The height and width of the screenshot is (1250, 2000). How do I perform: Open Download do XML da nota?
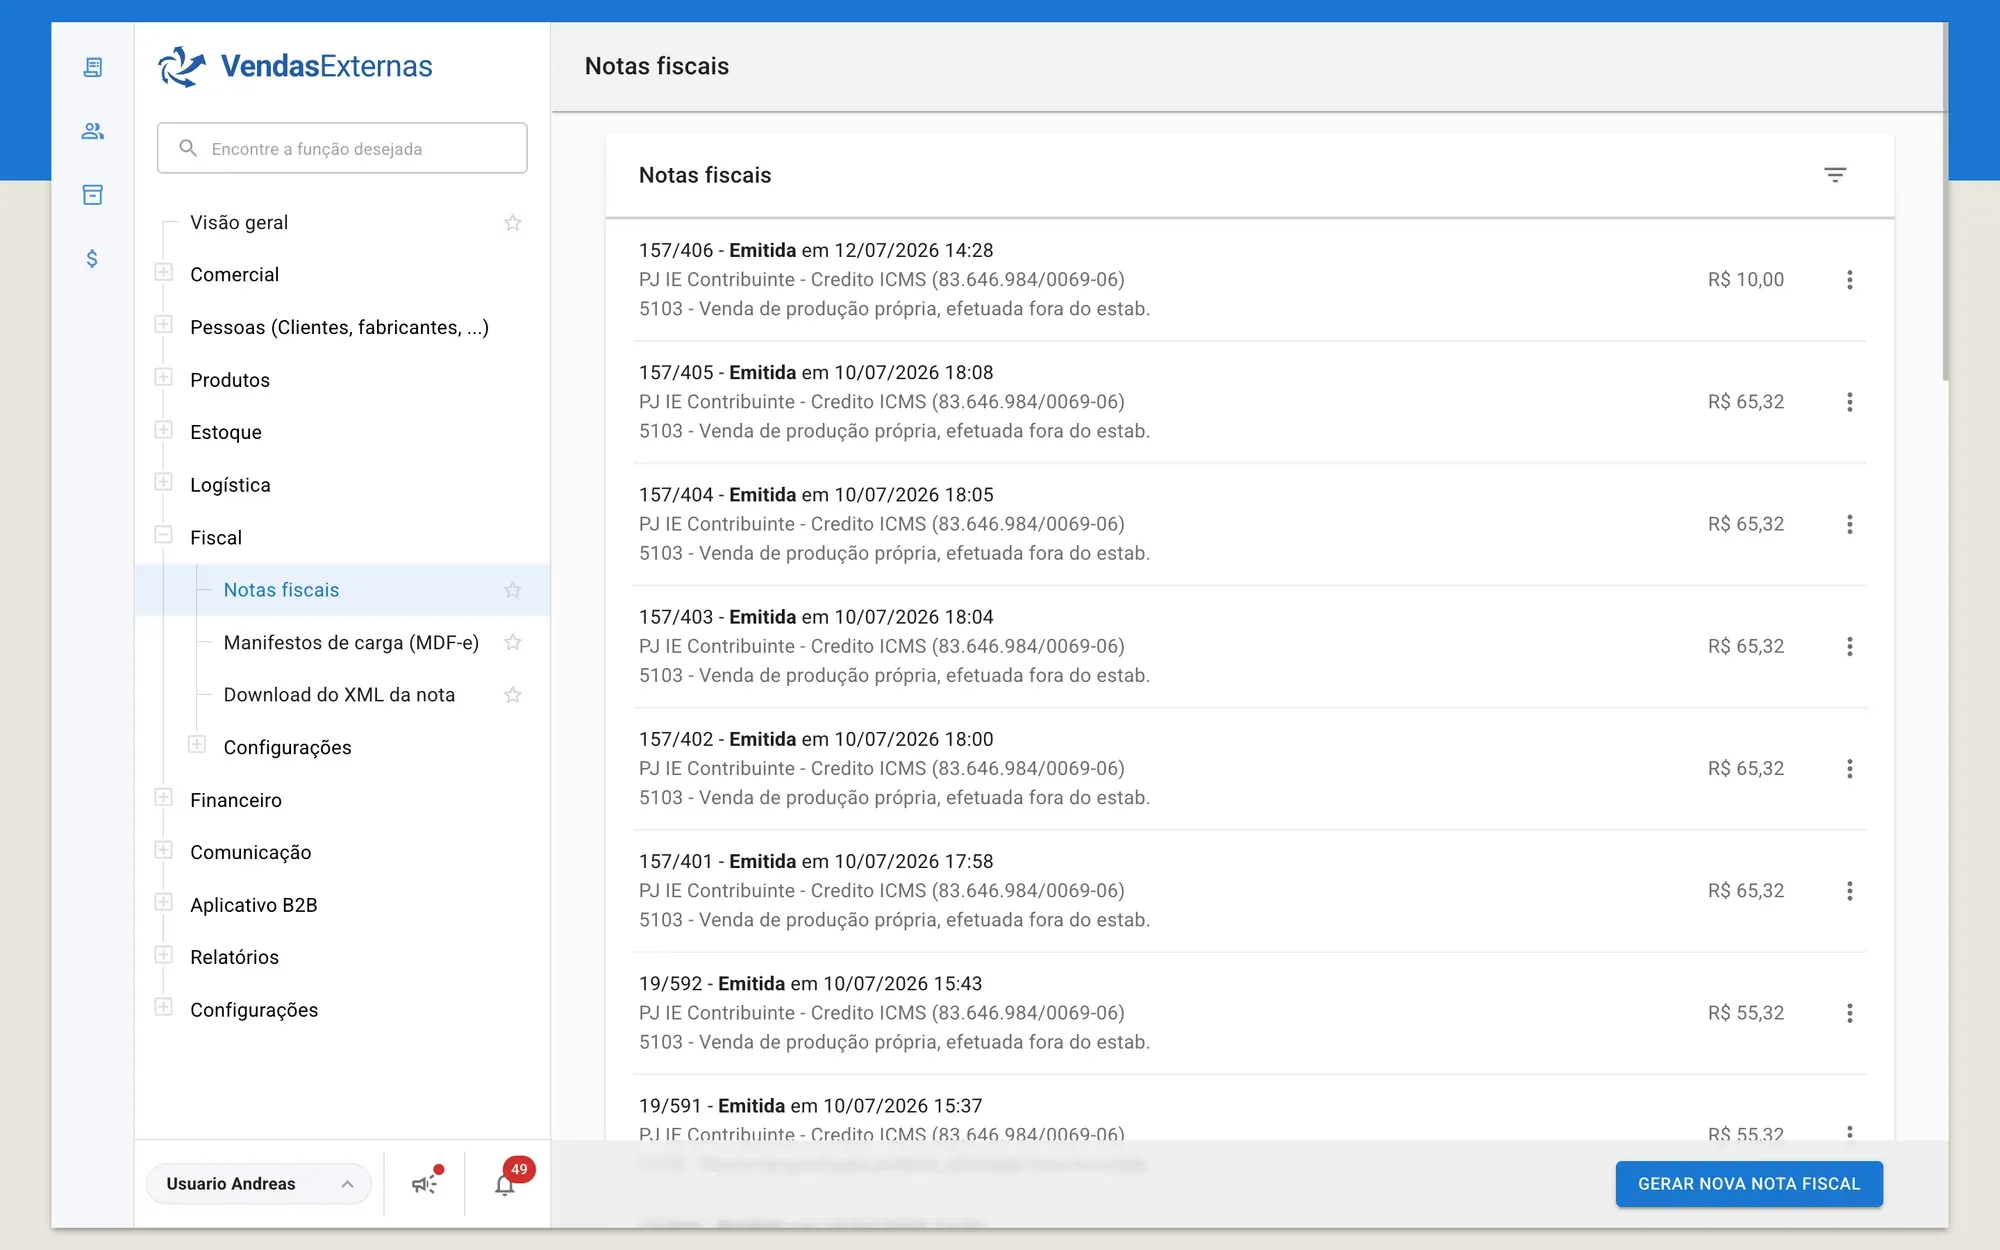[339, 695]
